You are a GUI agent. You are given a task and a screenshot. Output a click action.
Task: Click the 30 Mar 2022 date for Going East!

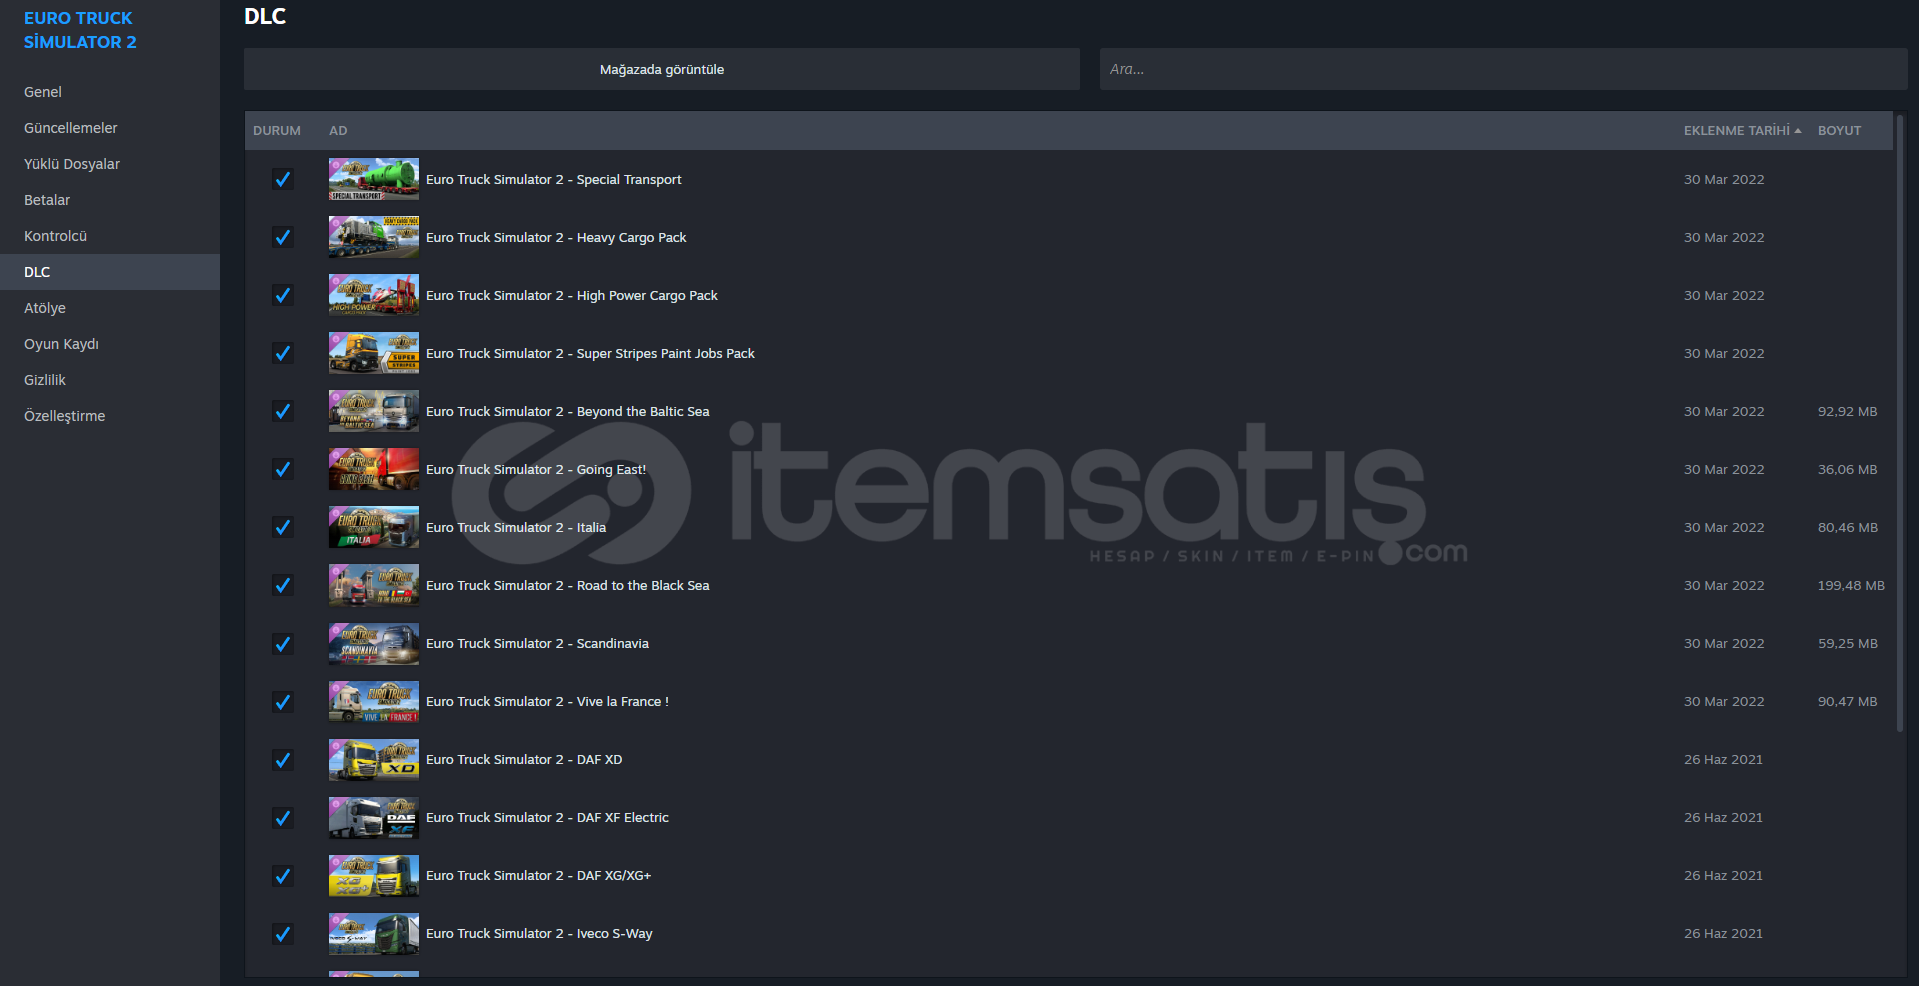click(x=1724, y=470)
